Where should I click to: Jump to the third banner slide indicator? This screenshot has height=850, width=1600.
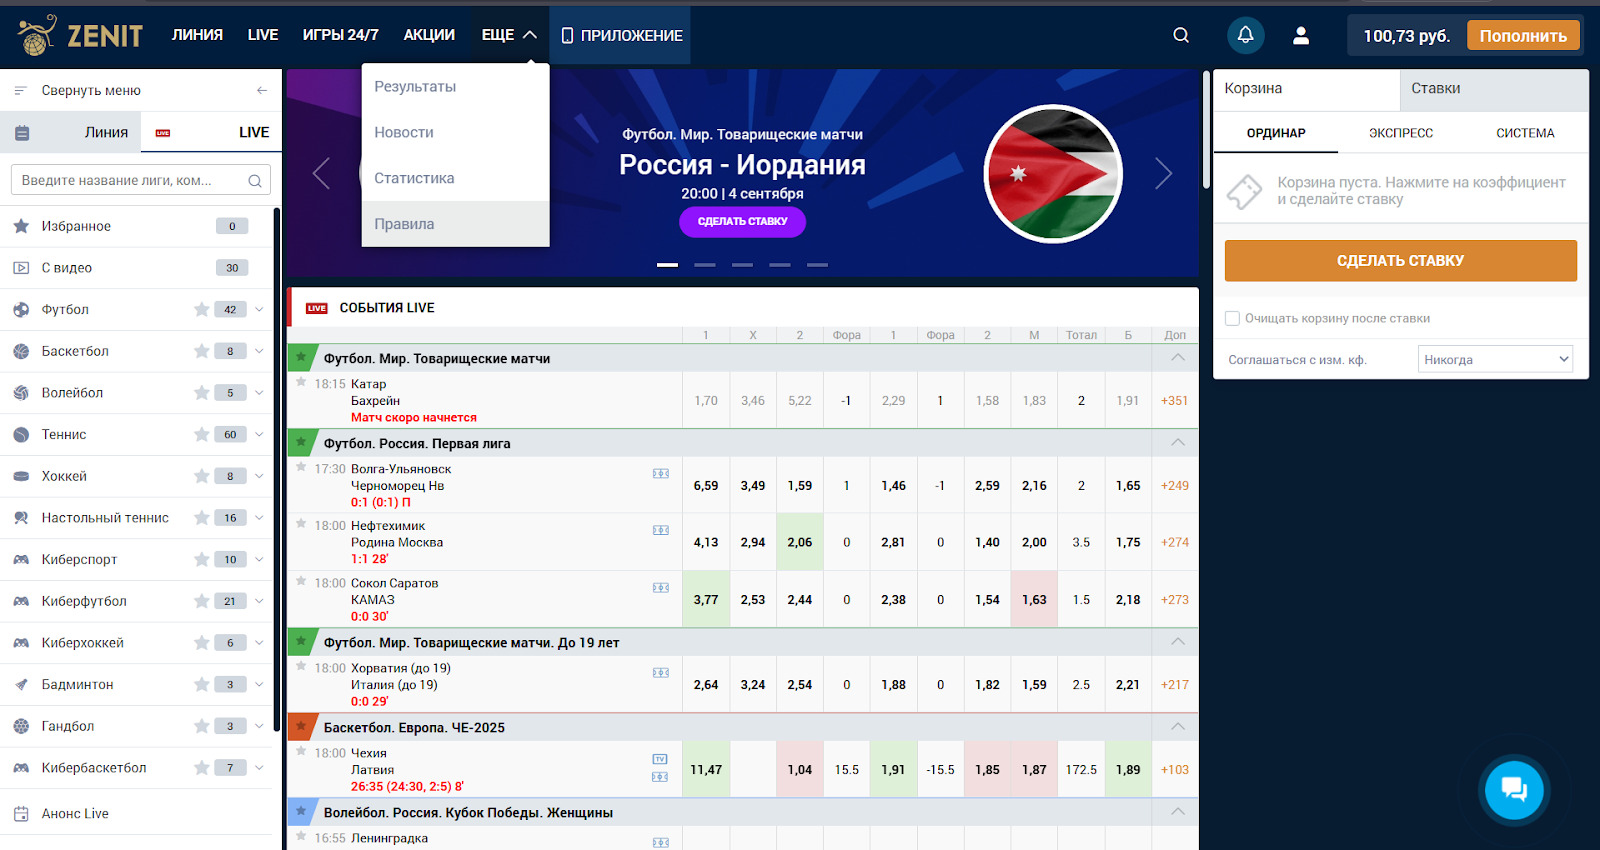click(742, 265)
